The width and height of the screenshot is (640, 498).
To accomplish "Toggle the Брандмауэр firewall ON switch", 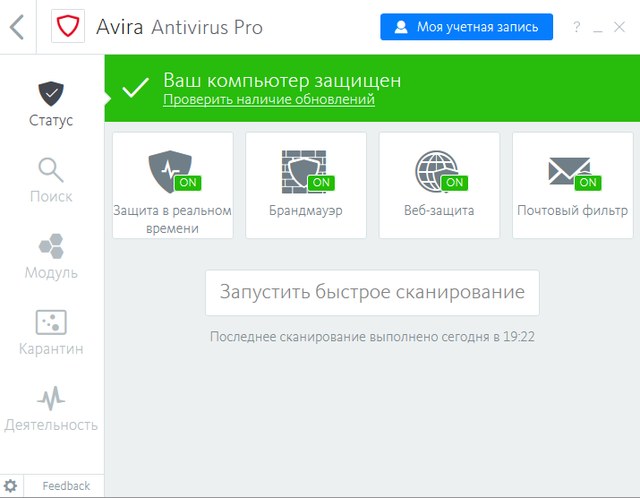I will tap(321, 183).
